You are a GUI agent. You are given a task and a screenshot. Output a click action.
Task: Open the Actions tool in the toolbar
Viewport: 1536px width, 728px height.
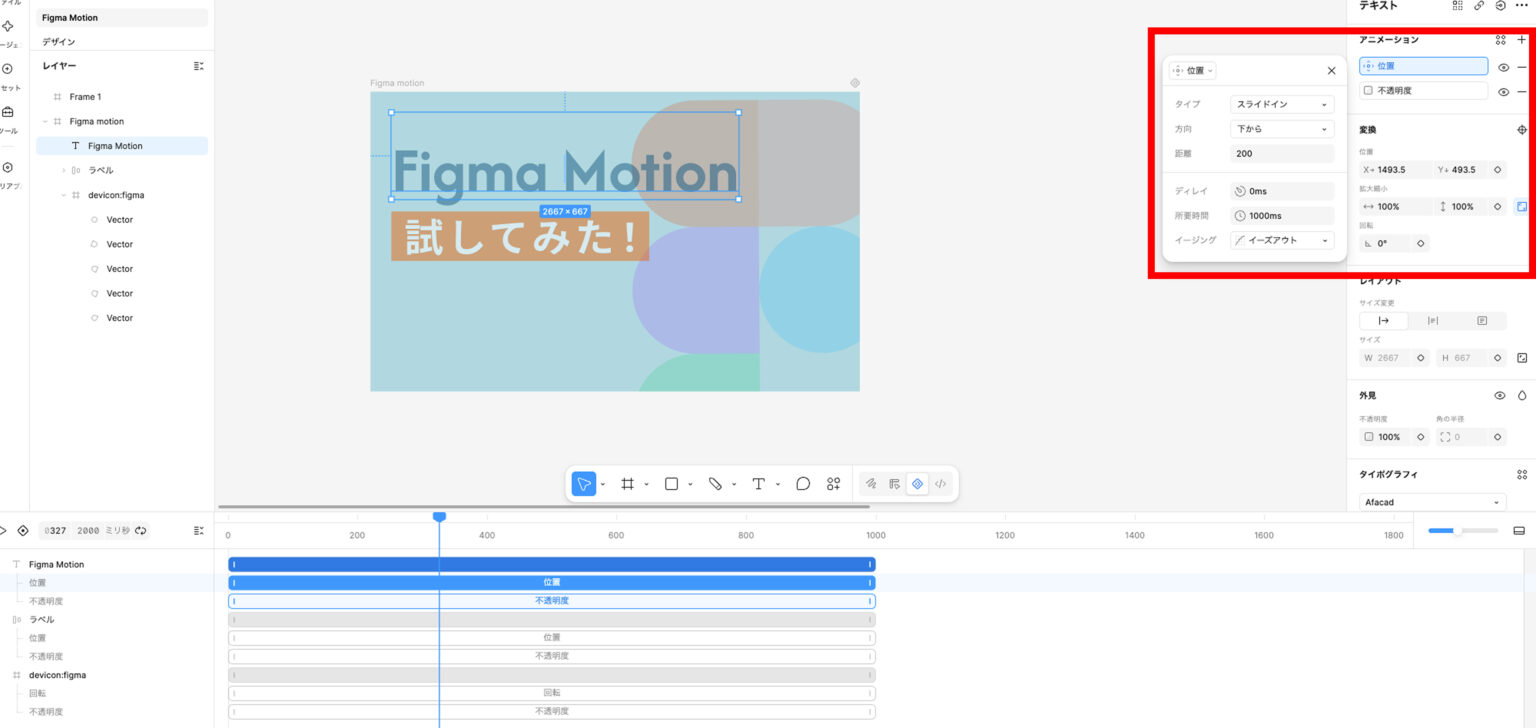833,484
